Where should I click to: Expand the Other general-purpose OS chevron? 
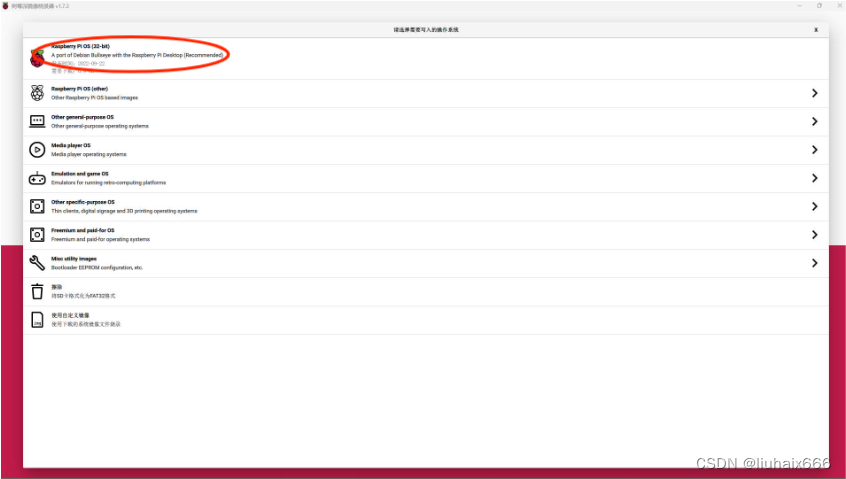[x=815, y=121]
